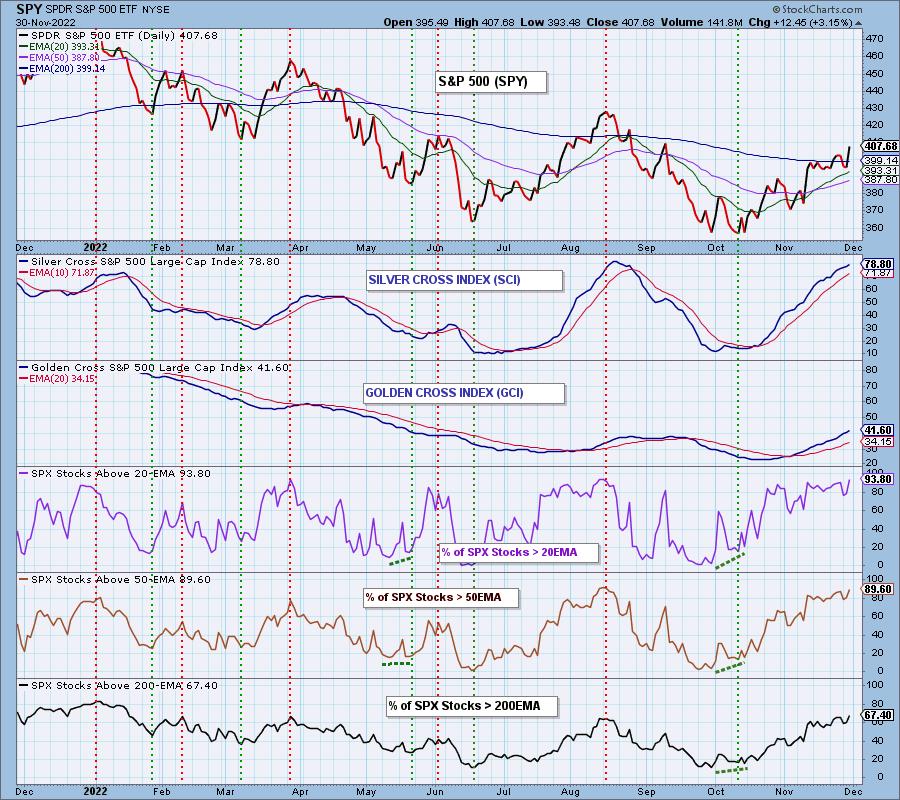
Task: Click the '% of SPX Stocks > 200EMA' annotation box
Action: pyautogui.click(x=471, y=706)
